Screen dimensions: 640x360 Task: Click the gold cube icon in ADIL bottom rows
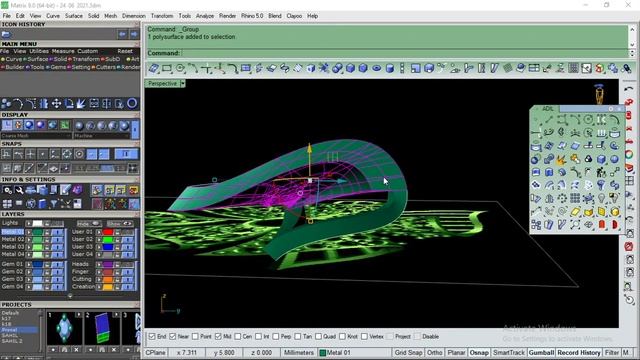tap(614, 211)
